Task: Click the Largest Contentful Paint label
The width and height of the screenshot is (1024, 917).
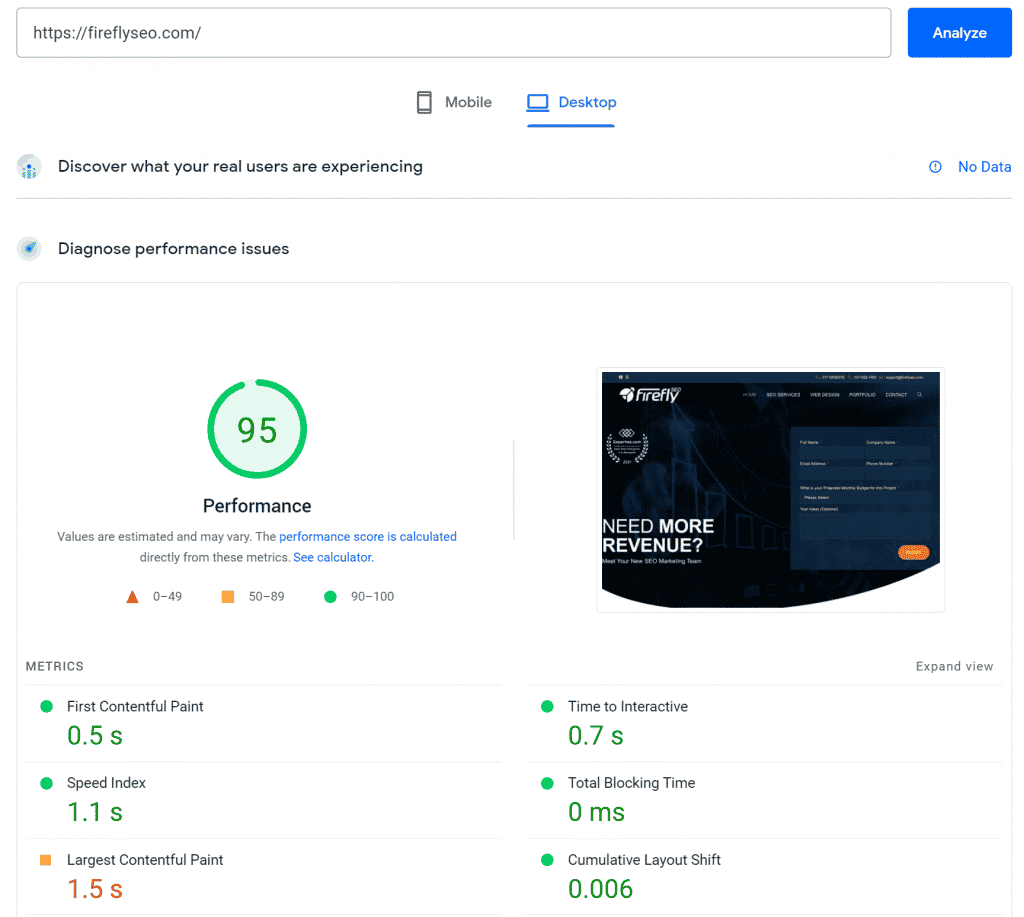Action: pos(145,860)
